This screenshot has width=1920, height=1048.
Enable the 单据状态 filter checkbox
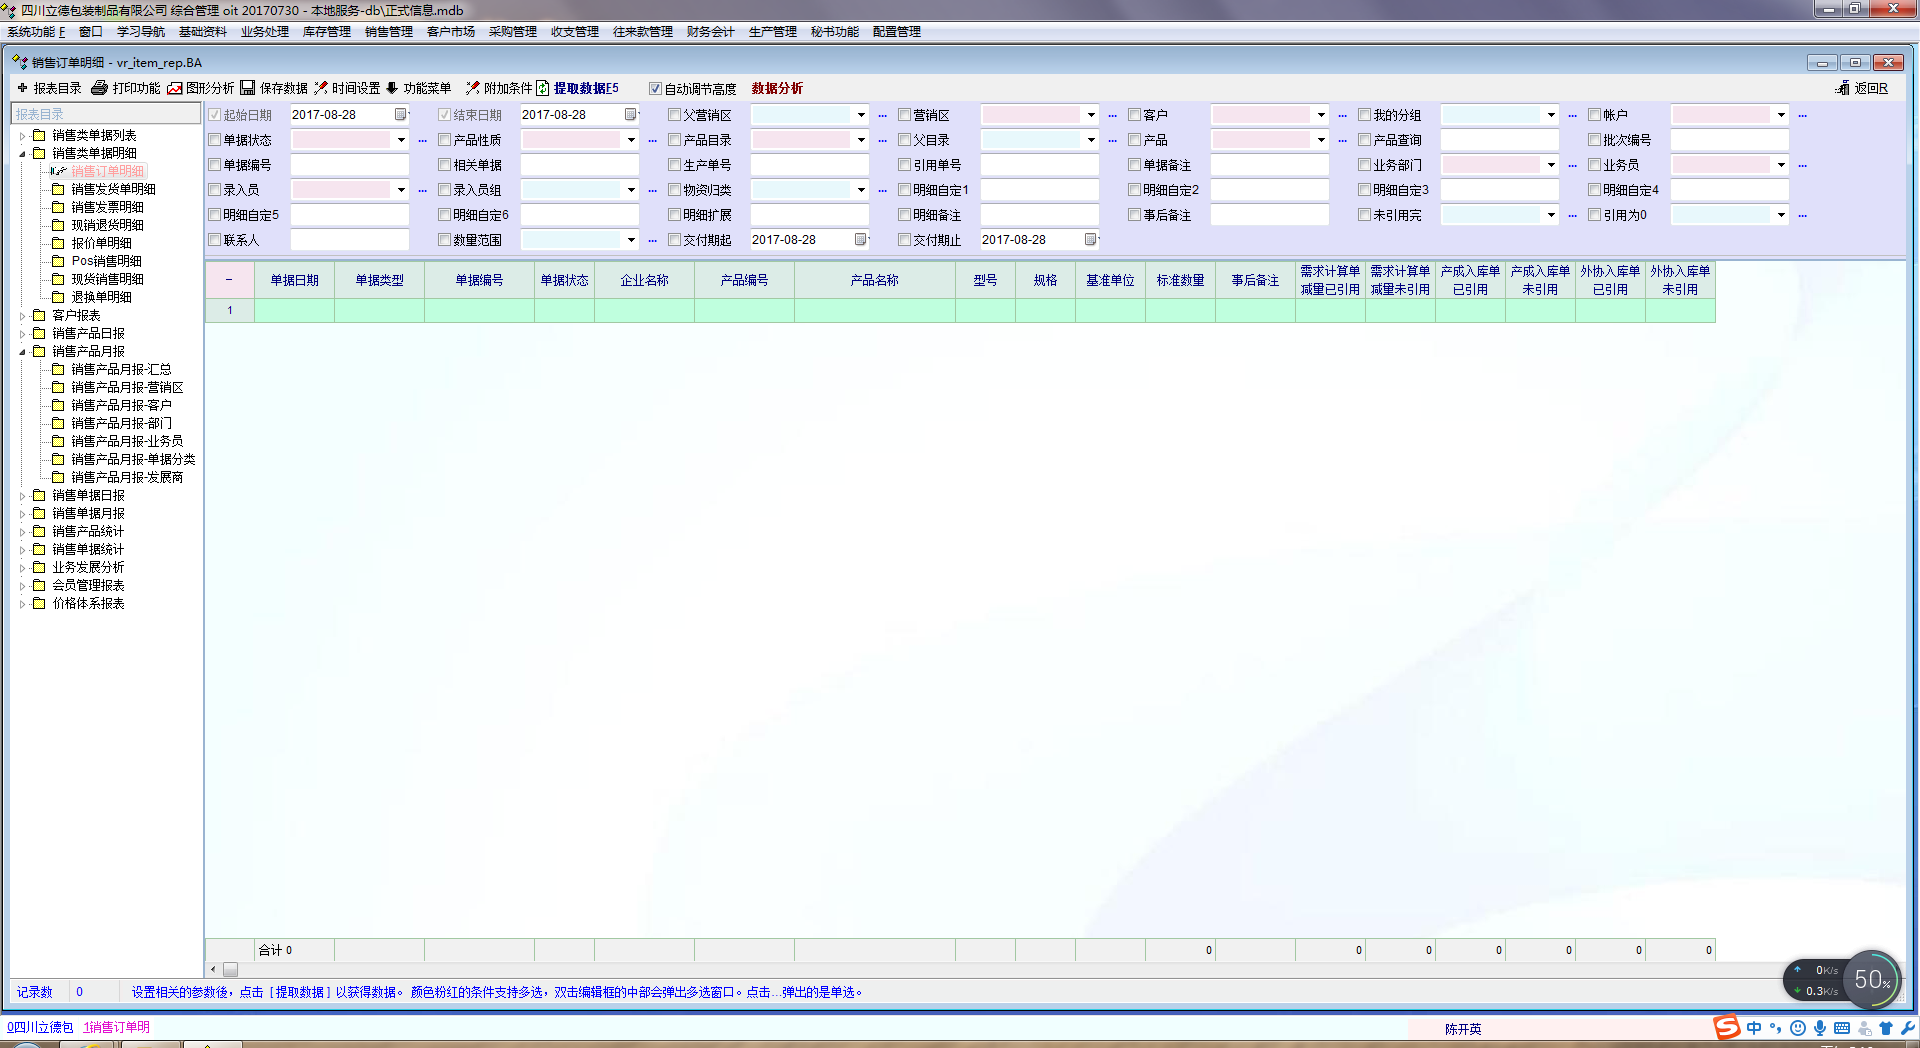coord(214,140)
